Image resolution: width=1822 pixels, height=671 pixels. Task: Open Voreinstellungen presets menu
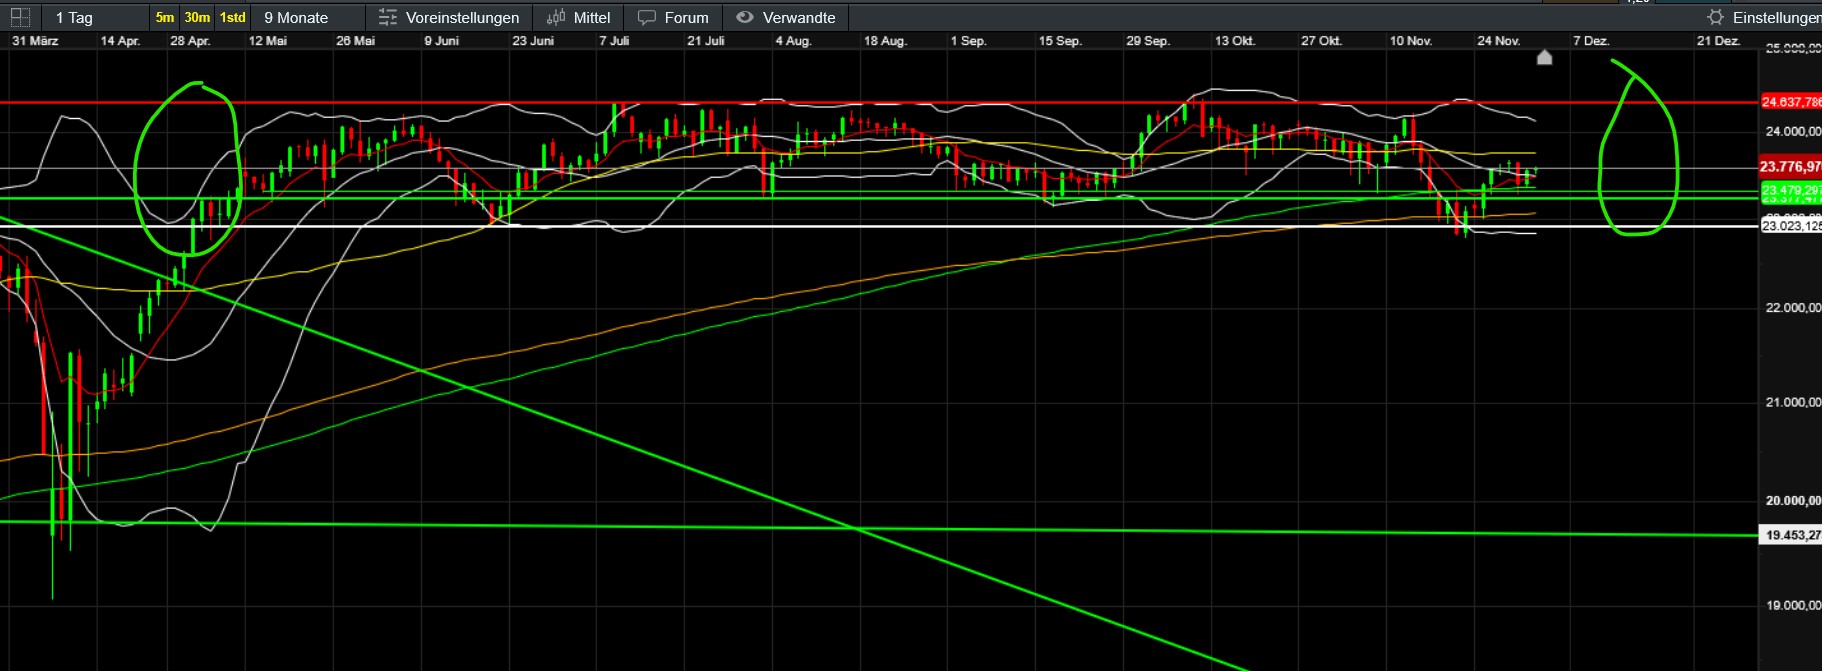[449, 17]
